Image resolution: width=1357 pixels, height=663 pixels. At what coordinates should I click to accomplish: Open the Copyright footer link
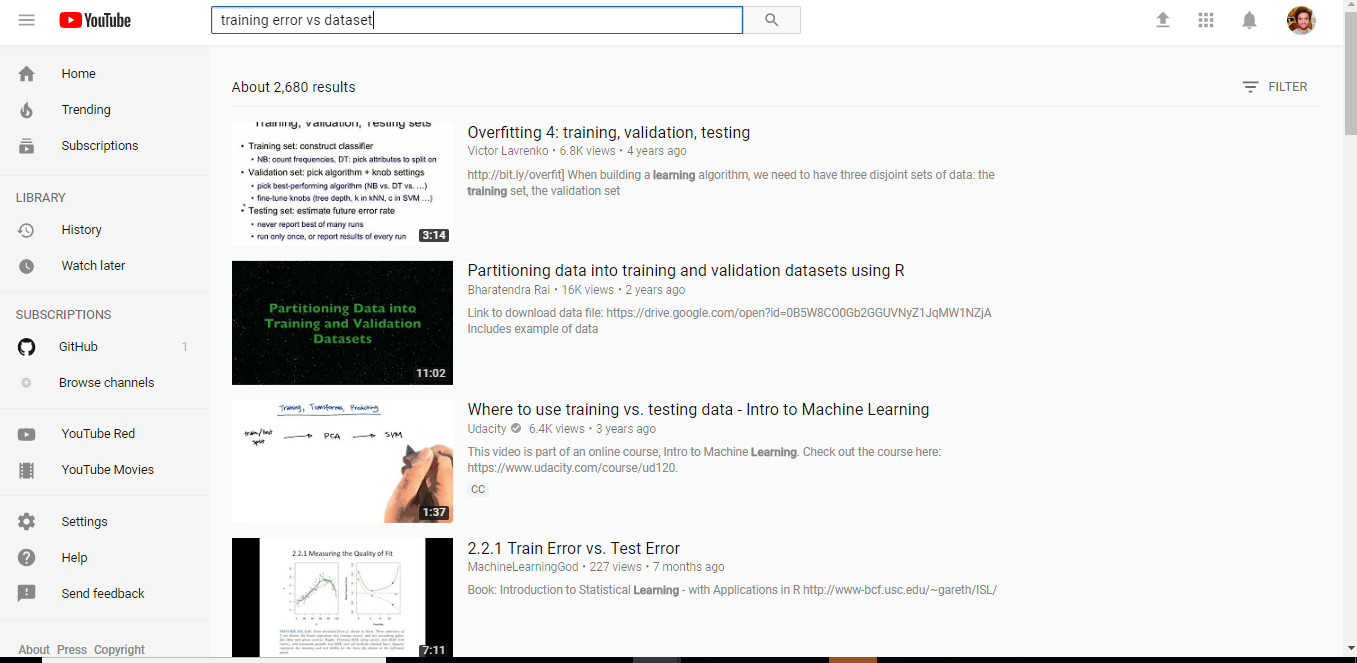(x=119, y=650)
